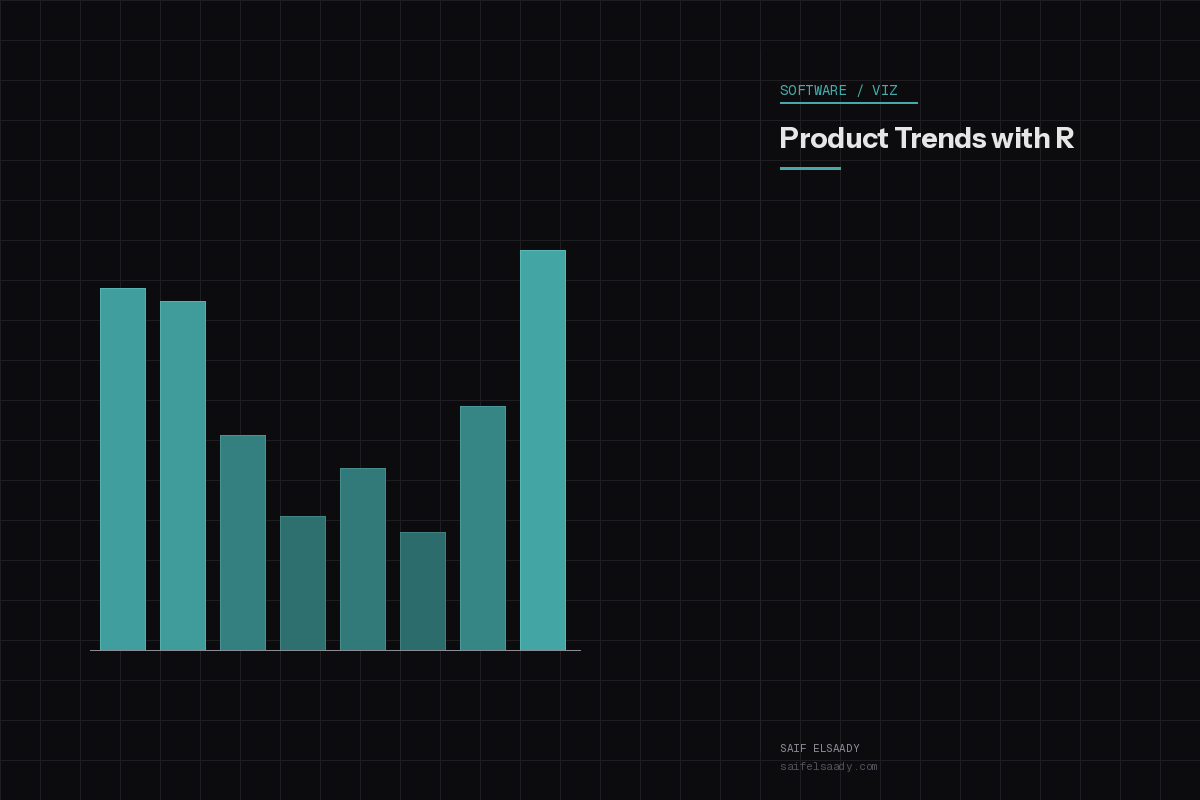The height and width of the screenshot is (800, 1200).
Task: Toggle the VIZ category label
Action: (x=886, y=90)
